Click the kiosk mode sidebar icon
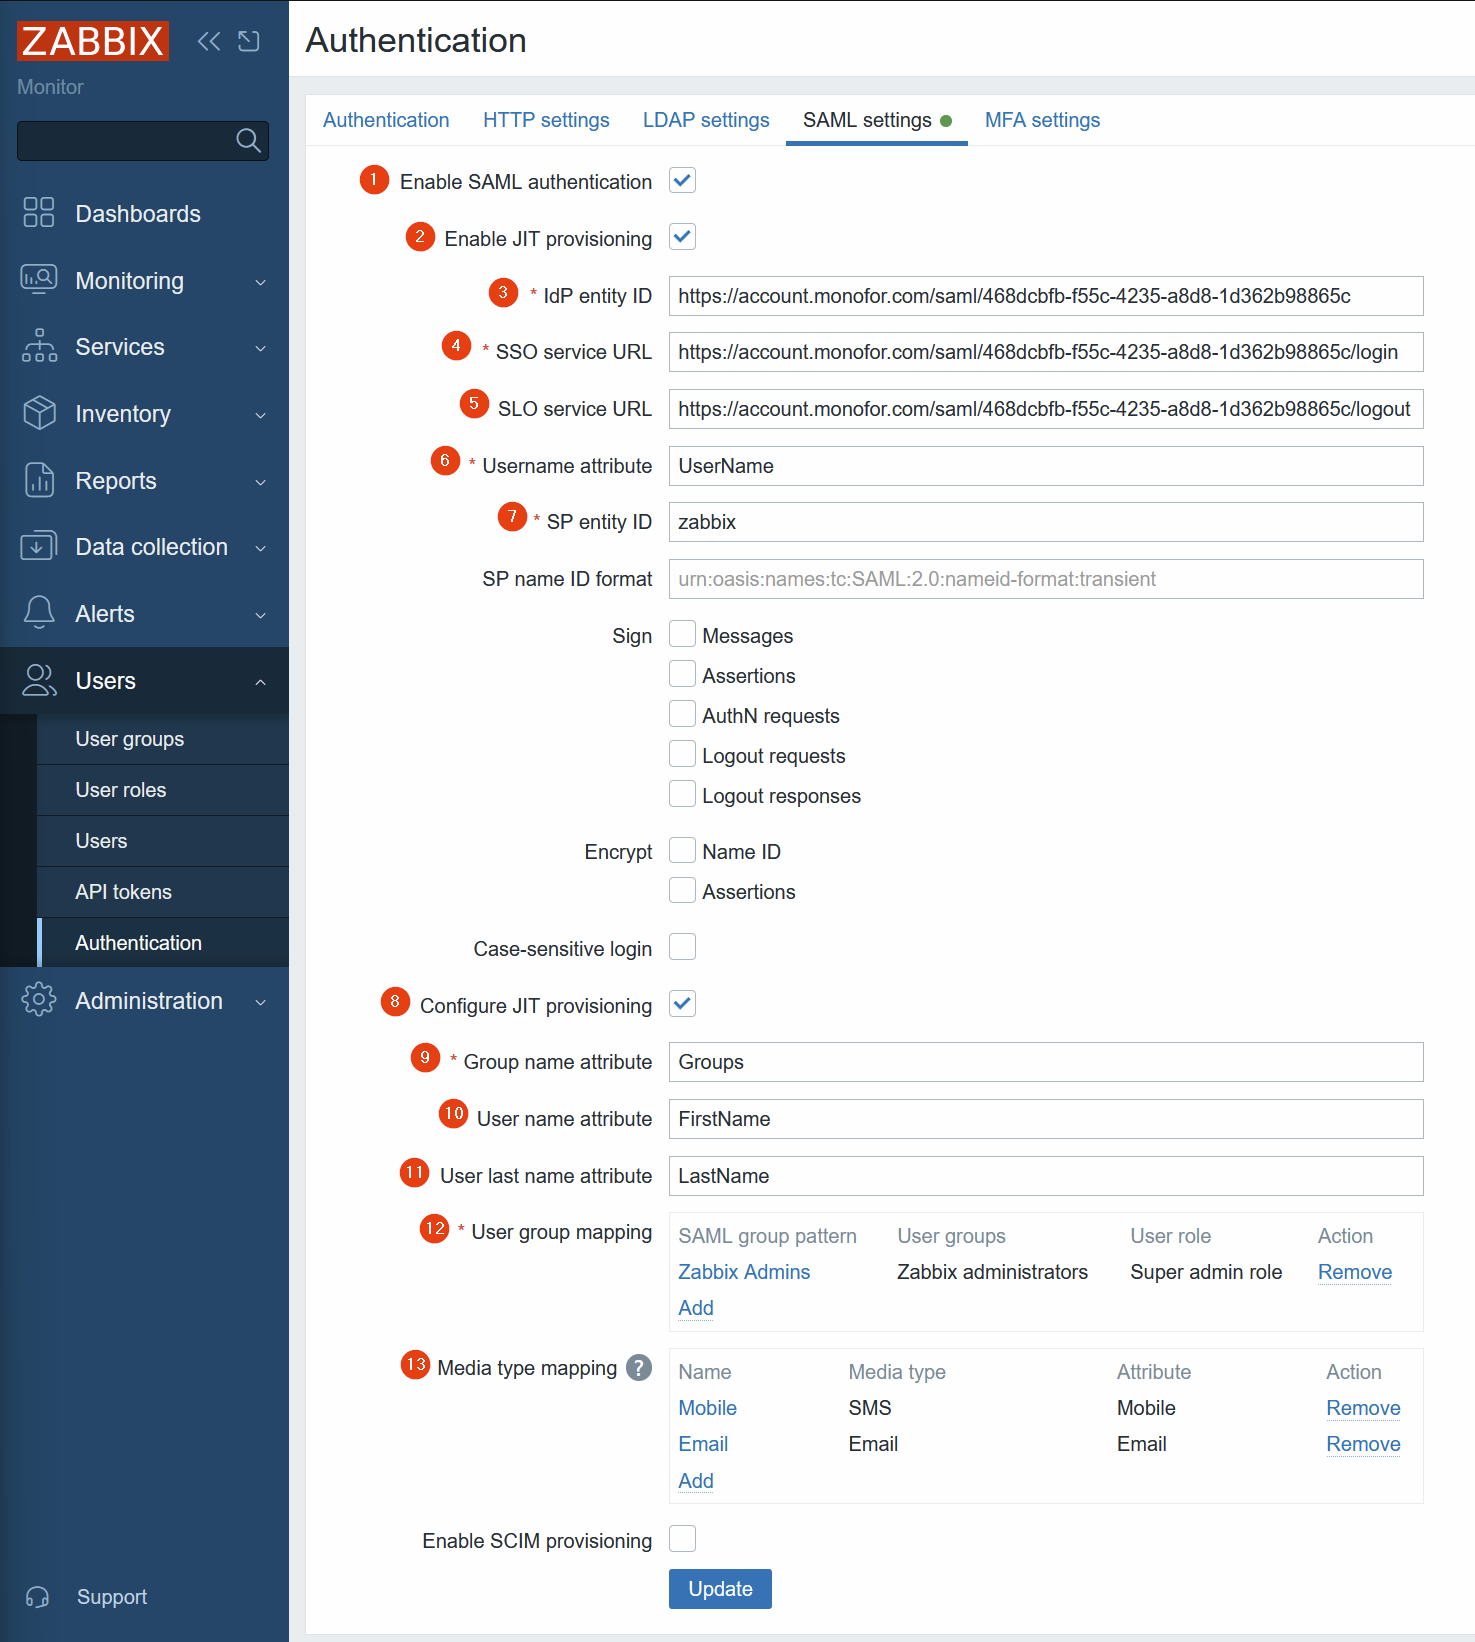This screenshot has width=1475, height=1642. [249, 41]
